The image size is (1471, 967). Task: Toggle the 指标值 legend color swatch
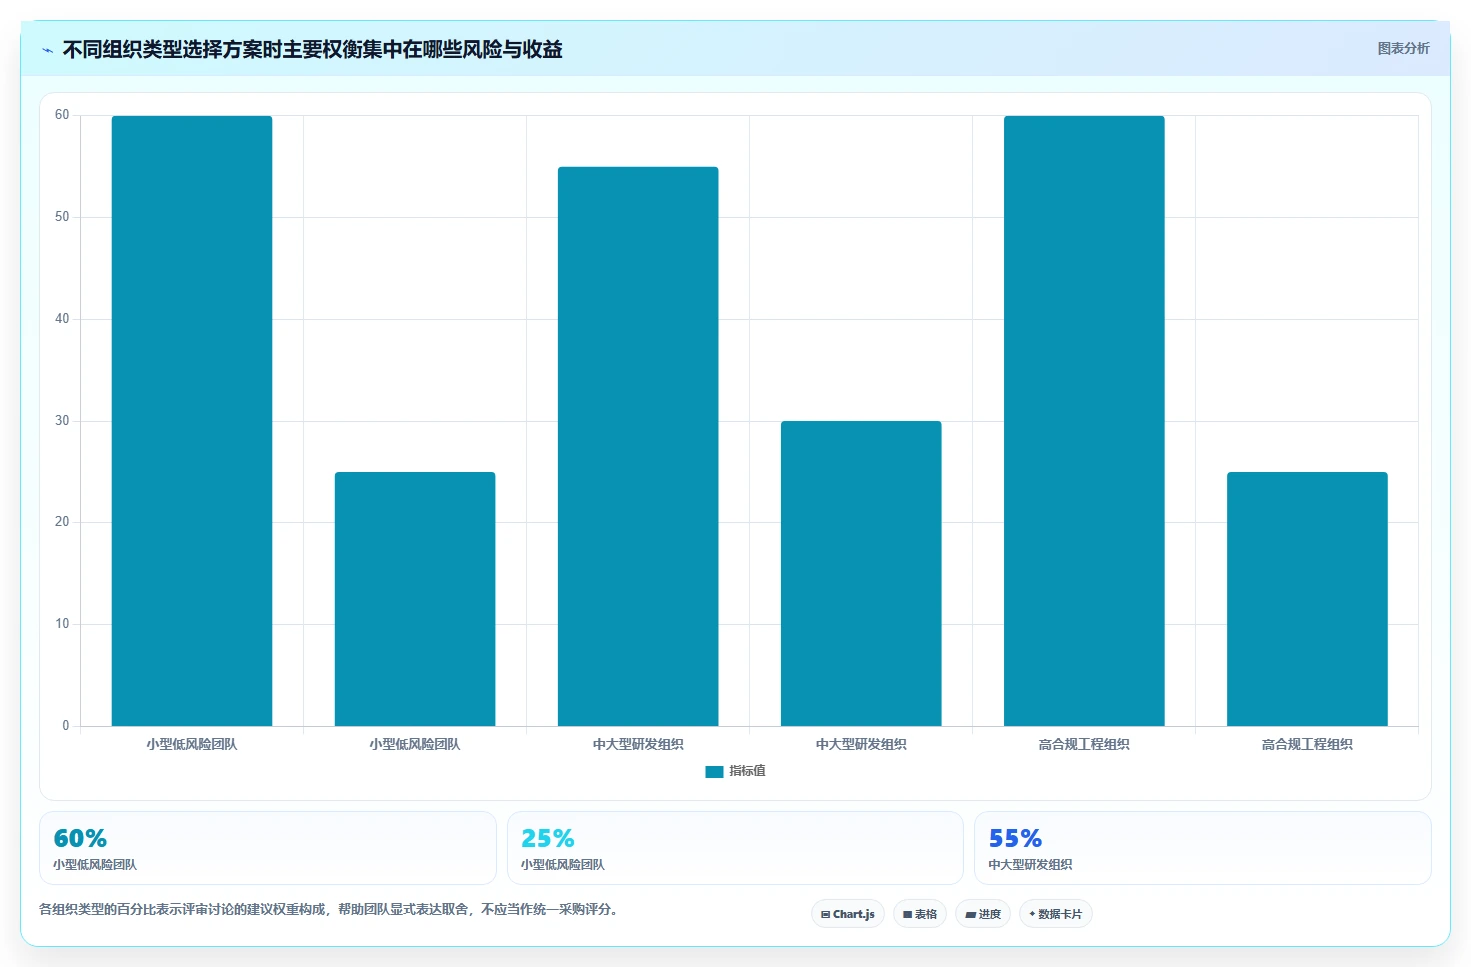coord(714,771)
